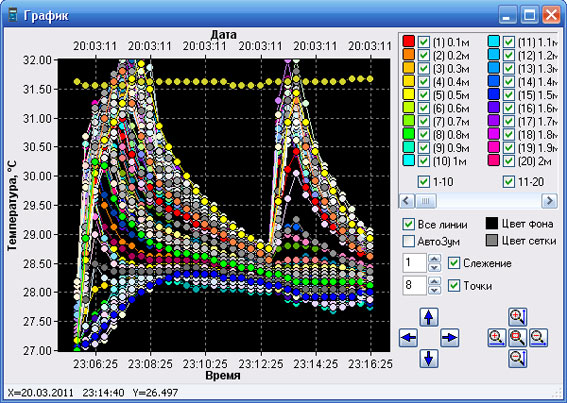567x403 pixels.
Task: Disable the Слежение checkbox
Action: pyautogui.click(x=453, y=263)
